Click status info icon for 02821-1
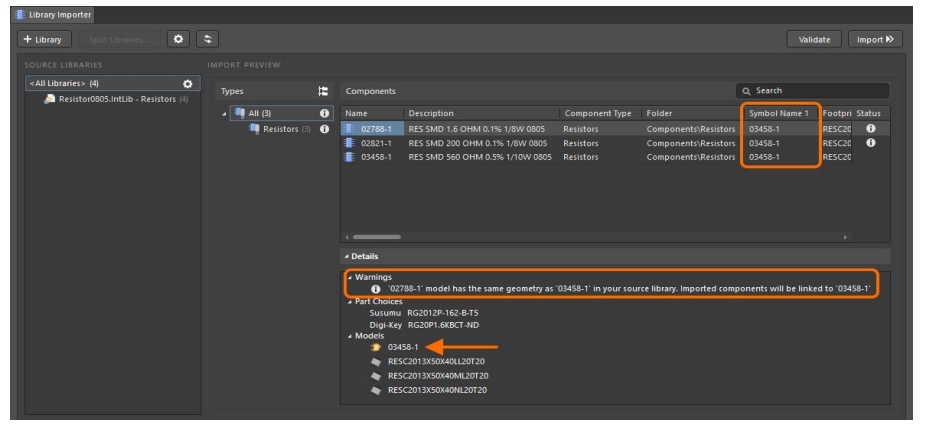 (871, 143)
